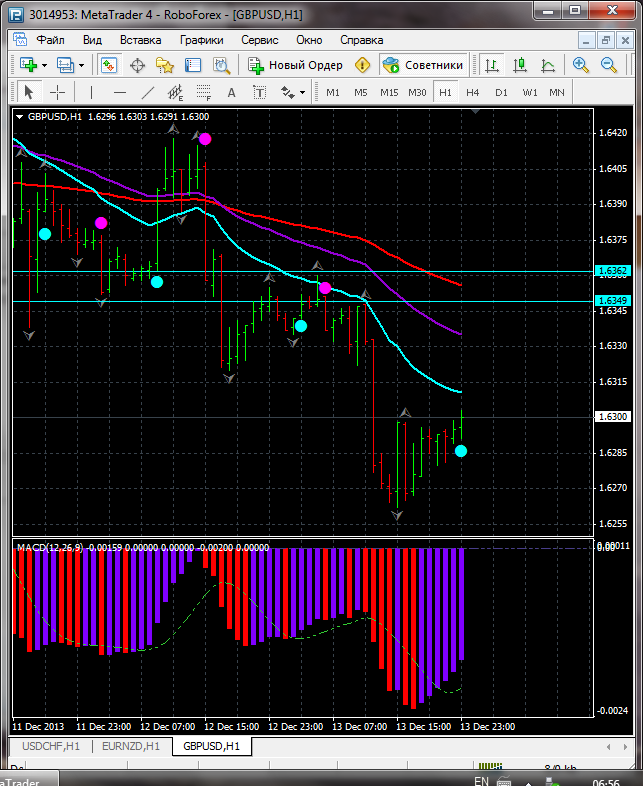
Task: Open the Сервис menu
Action: tap(260, 40)
